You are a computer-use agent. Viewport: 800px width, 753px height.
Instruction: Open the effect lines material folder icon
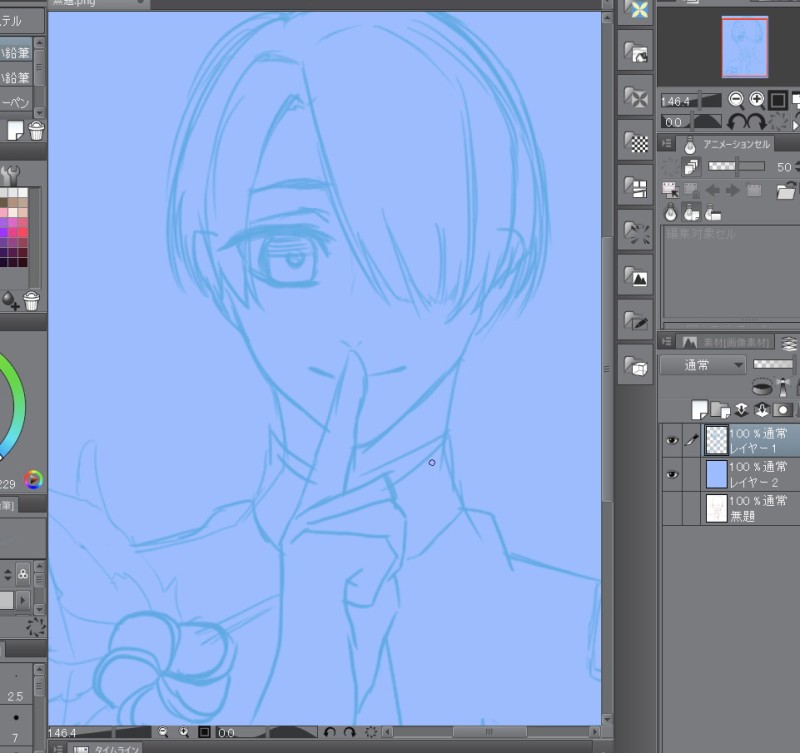tap(635, 231)
